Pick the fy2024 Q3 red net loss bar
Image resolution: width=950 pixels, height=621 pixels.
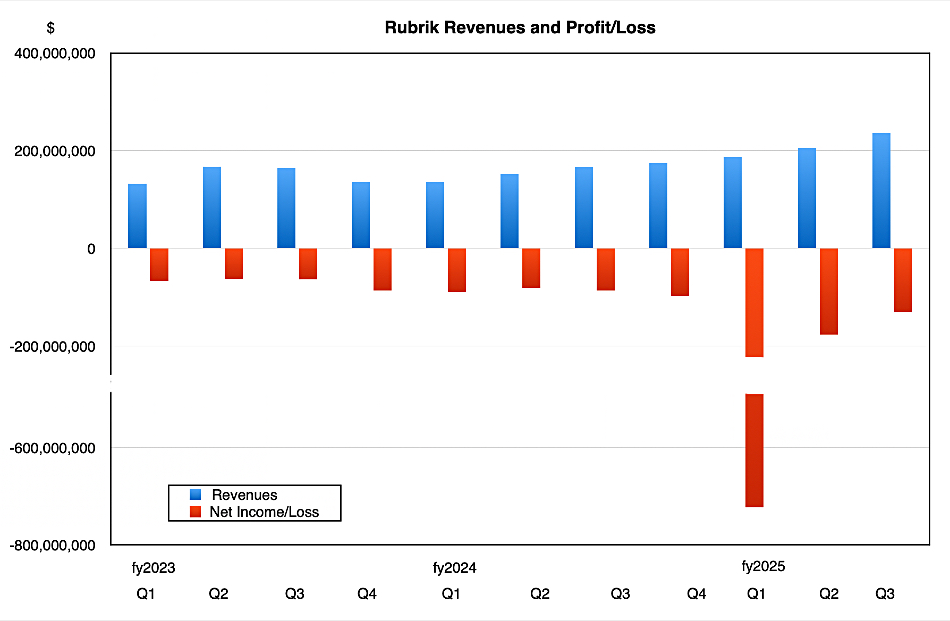click(606, 270)
